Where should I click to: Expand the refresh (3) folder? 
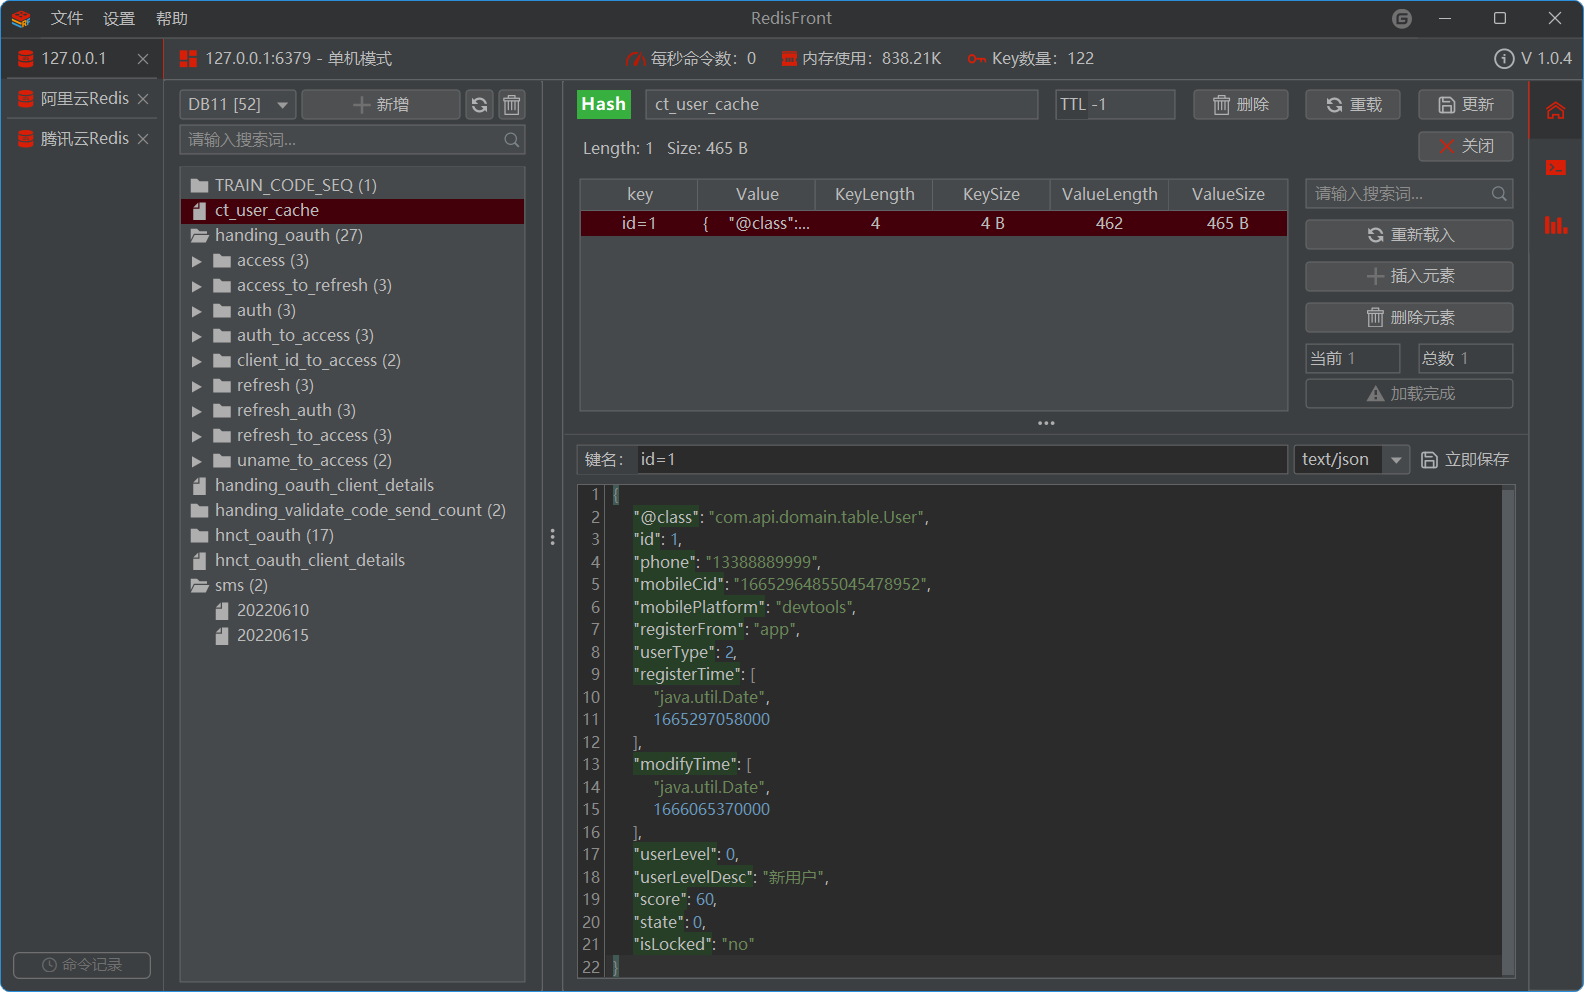point(197,386)
